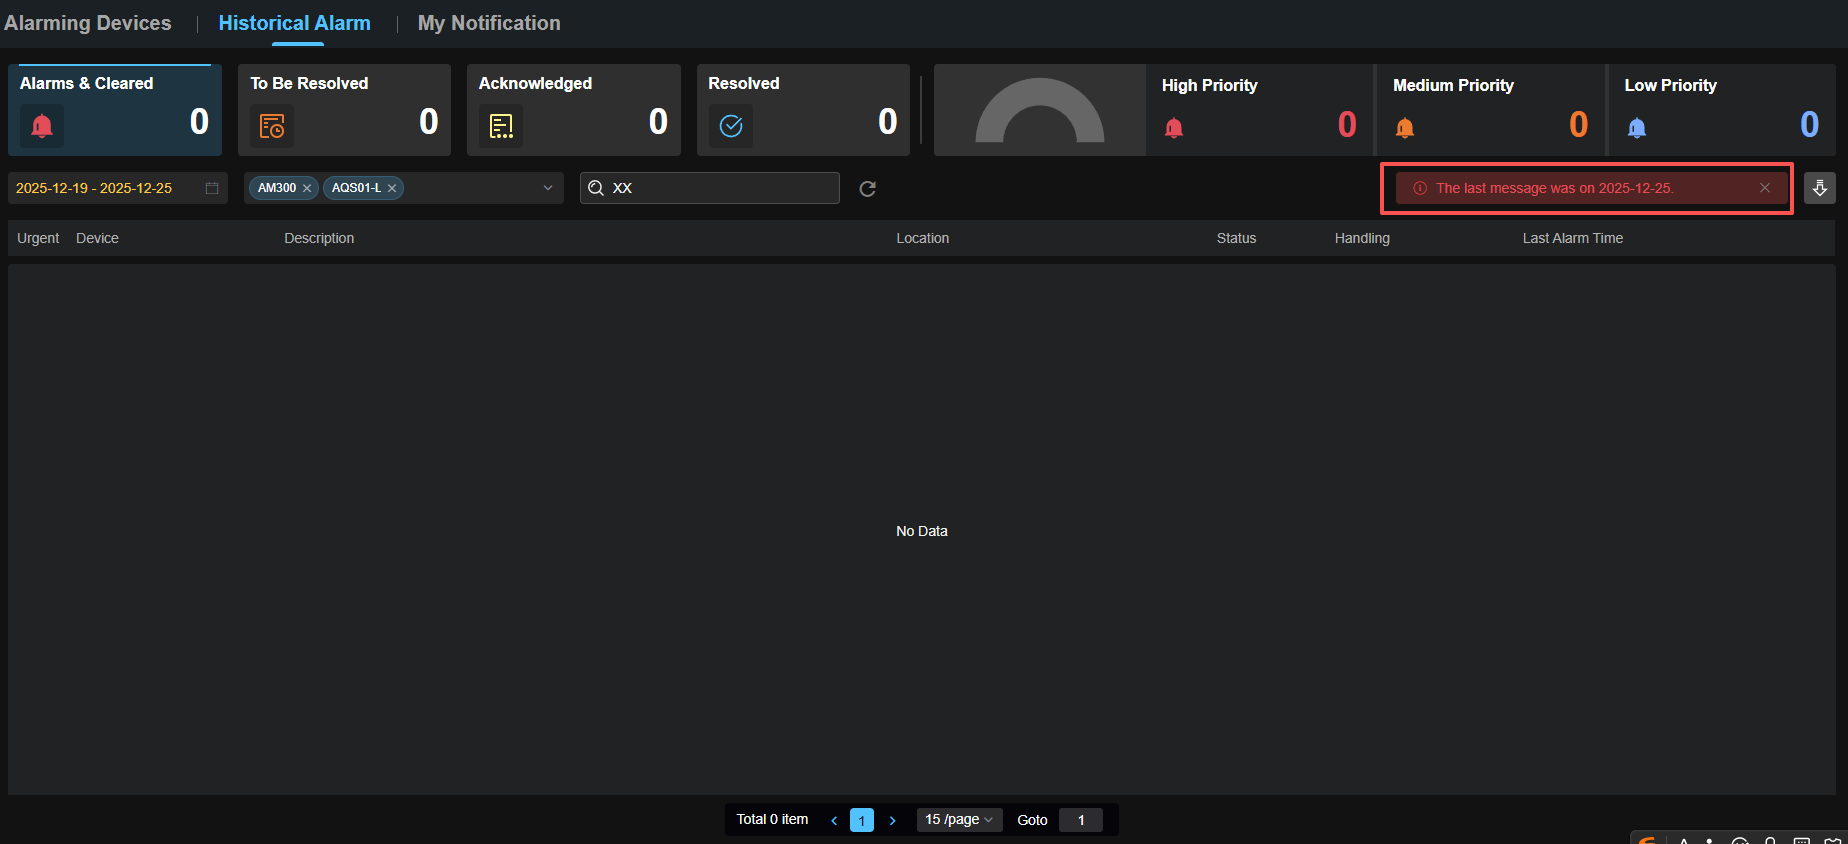Switch to the Alarming Devices tab
The image size is (1848, 844).
pyautogui.click(x=88, y=23)
